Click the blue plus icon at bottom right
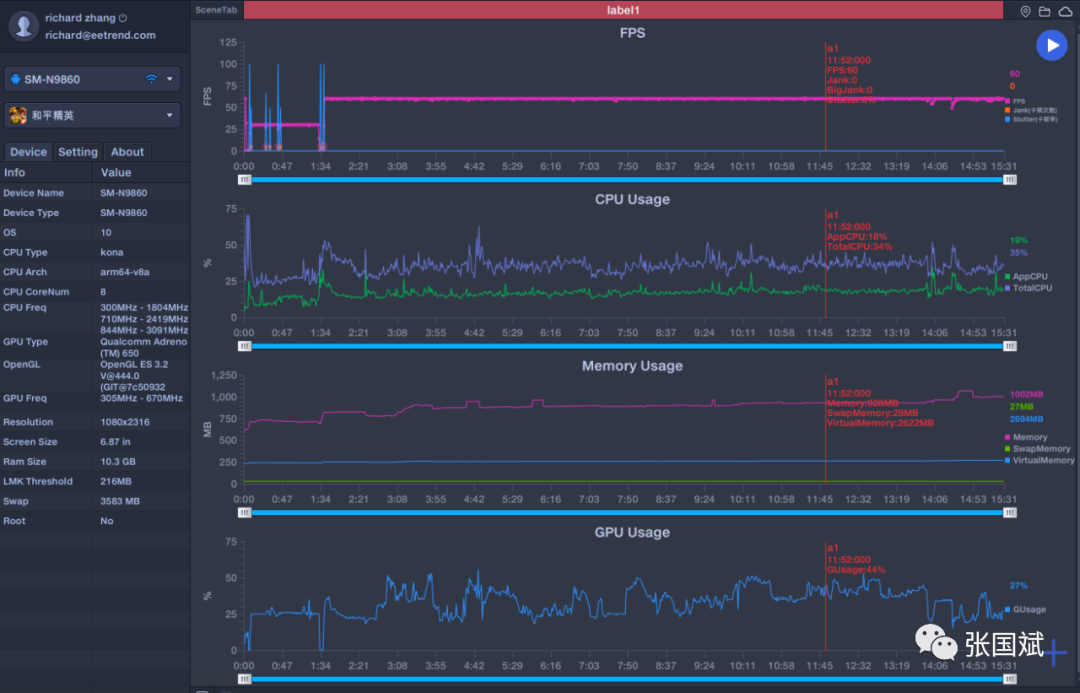Viewport: 1080px width, 693px height. tap(1057, 652)
